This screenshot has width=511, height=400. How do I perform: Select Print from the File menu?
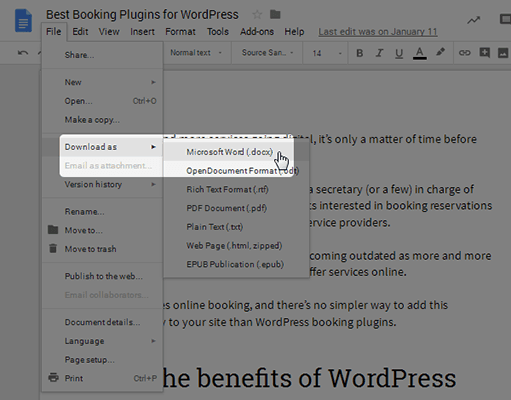102,378
